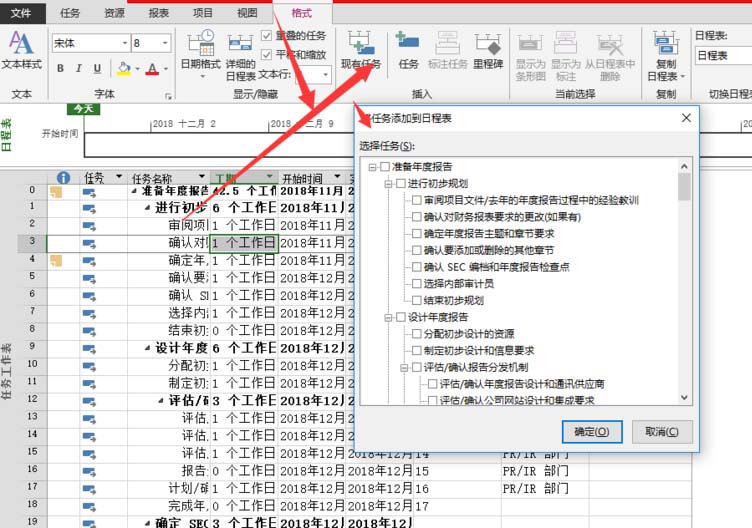Toggle Underline formatting
The width and height of the screenshot is (752, 528).
tap(97, 69)
